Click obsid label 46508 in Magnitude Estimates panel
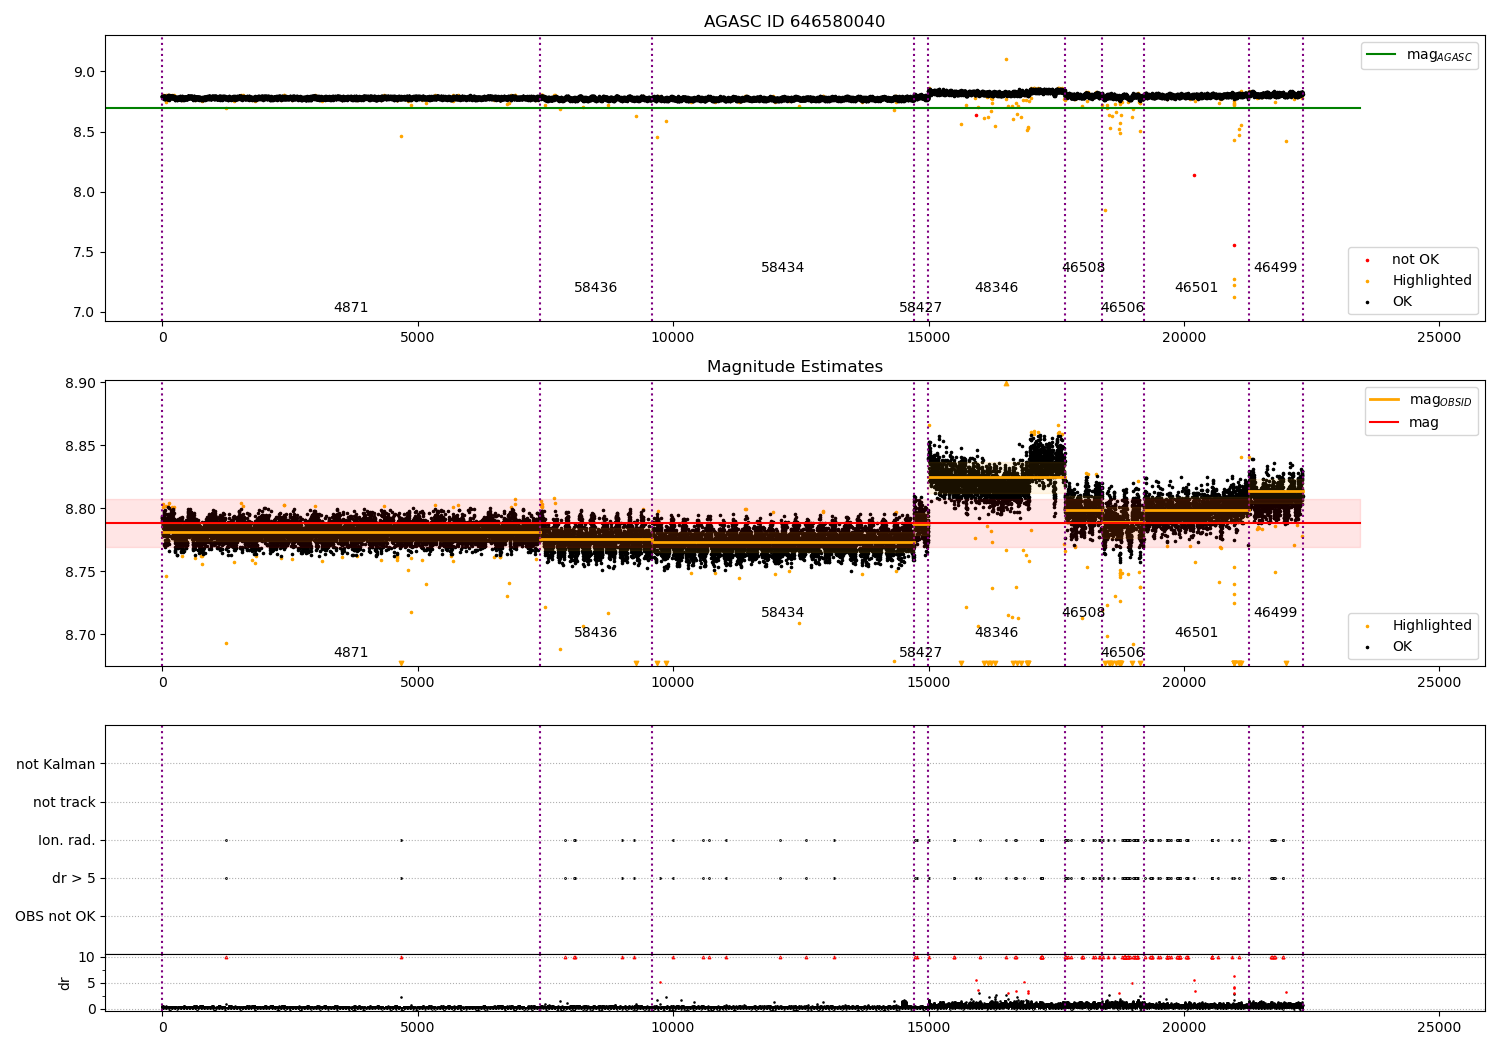Image resolution: width=1500 pixels, height=1050 pixels. tap(1083, 613)
